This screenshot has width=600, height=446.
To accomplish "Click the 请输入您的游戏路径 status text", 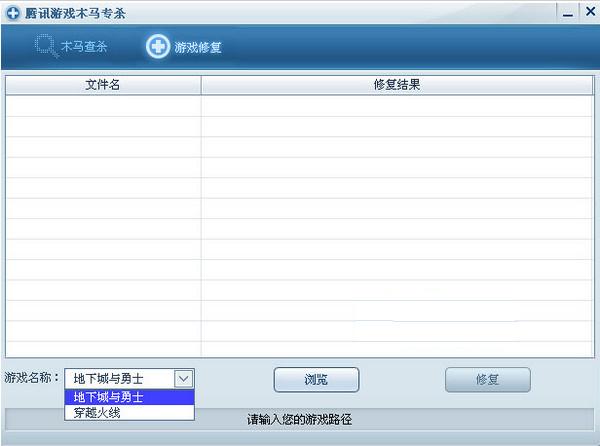I will [299, 420].
